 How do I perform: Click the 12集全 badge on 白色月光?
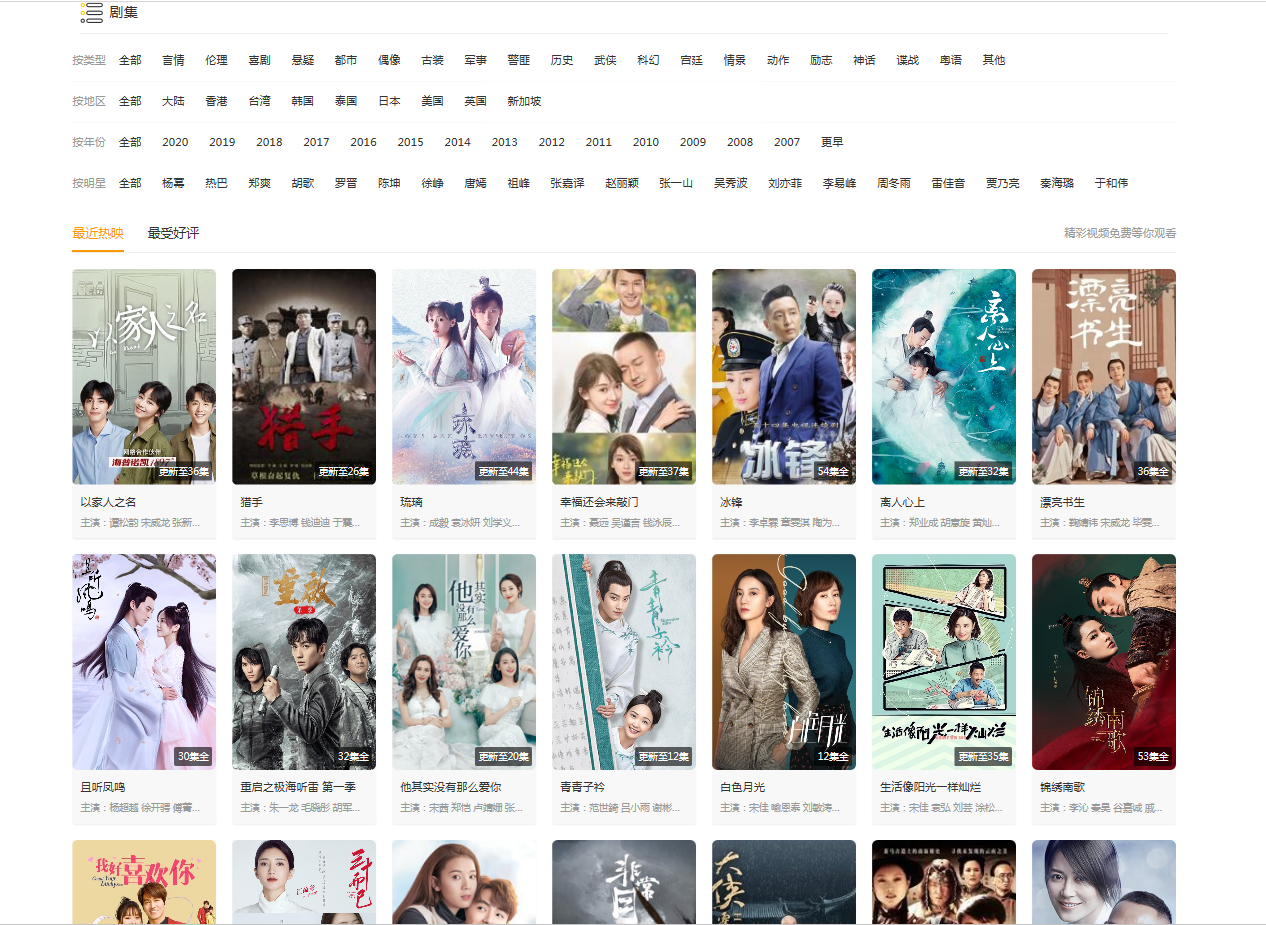(x=833, y=756)
